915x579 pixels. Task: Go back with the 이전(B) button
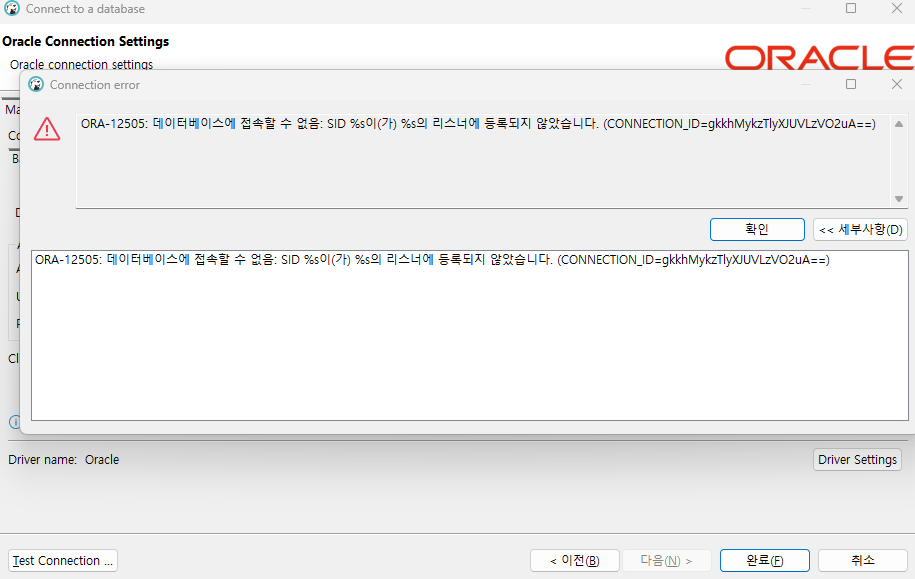575,560
